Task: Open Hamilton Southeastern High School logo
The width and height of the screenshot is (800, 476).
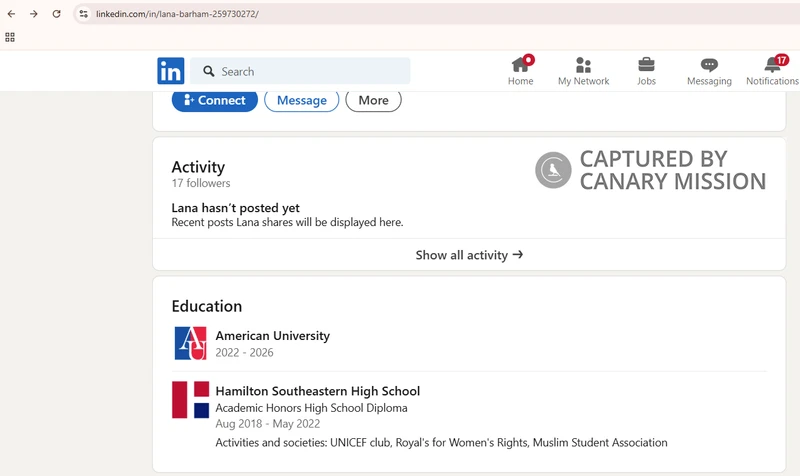Action: (x=190, y=399)
